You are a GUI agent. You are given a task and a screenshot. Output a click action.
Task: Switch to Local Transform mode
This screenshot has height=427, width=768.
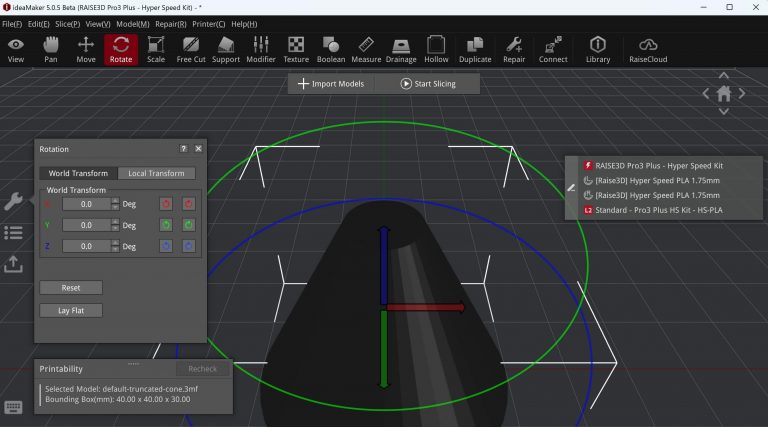pyautogui.click(x=156, y=173)
